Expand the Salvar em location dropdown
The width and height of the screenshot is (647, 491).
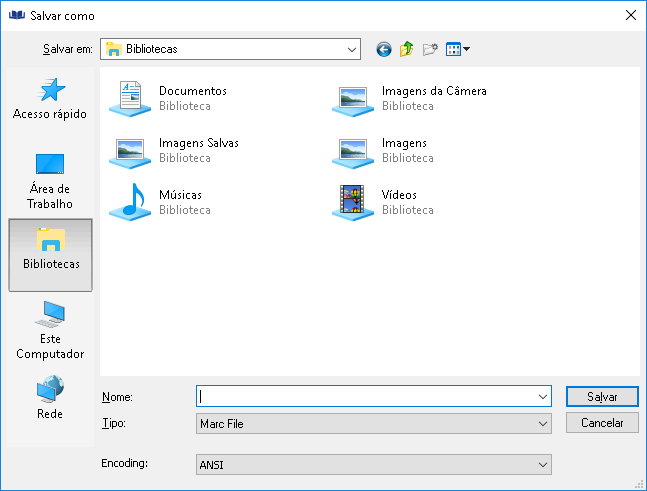pos(352,48)
